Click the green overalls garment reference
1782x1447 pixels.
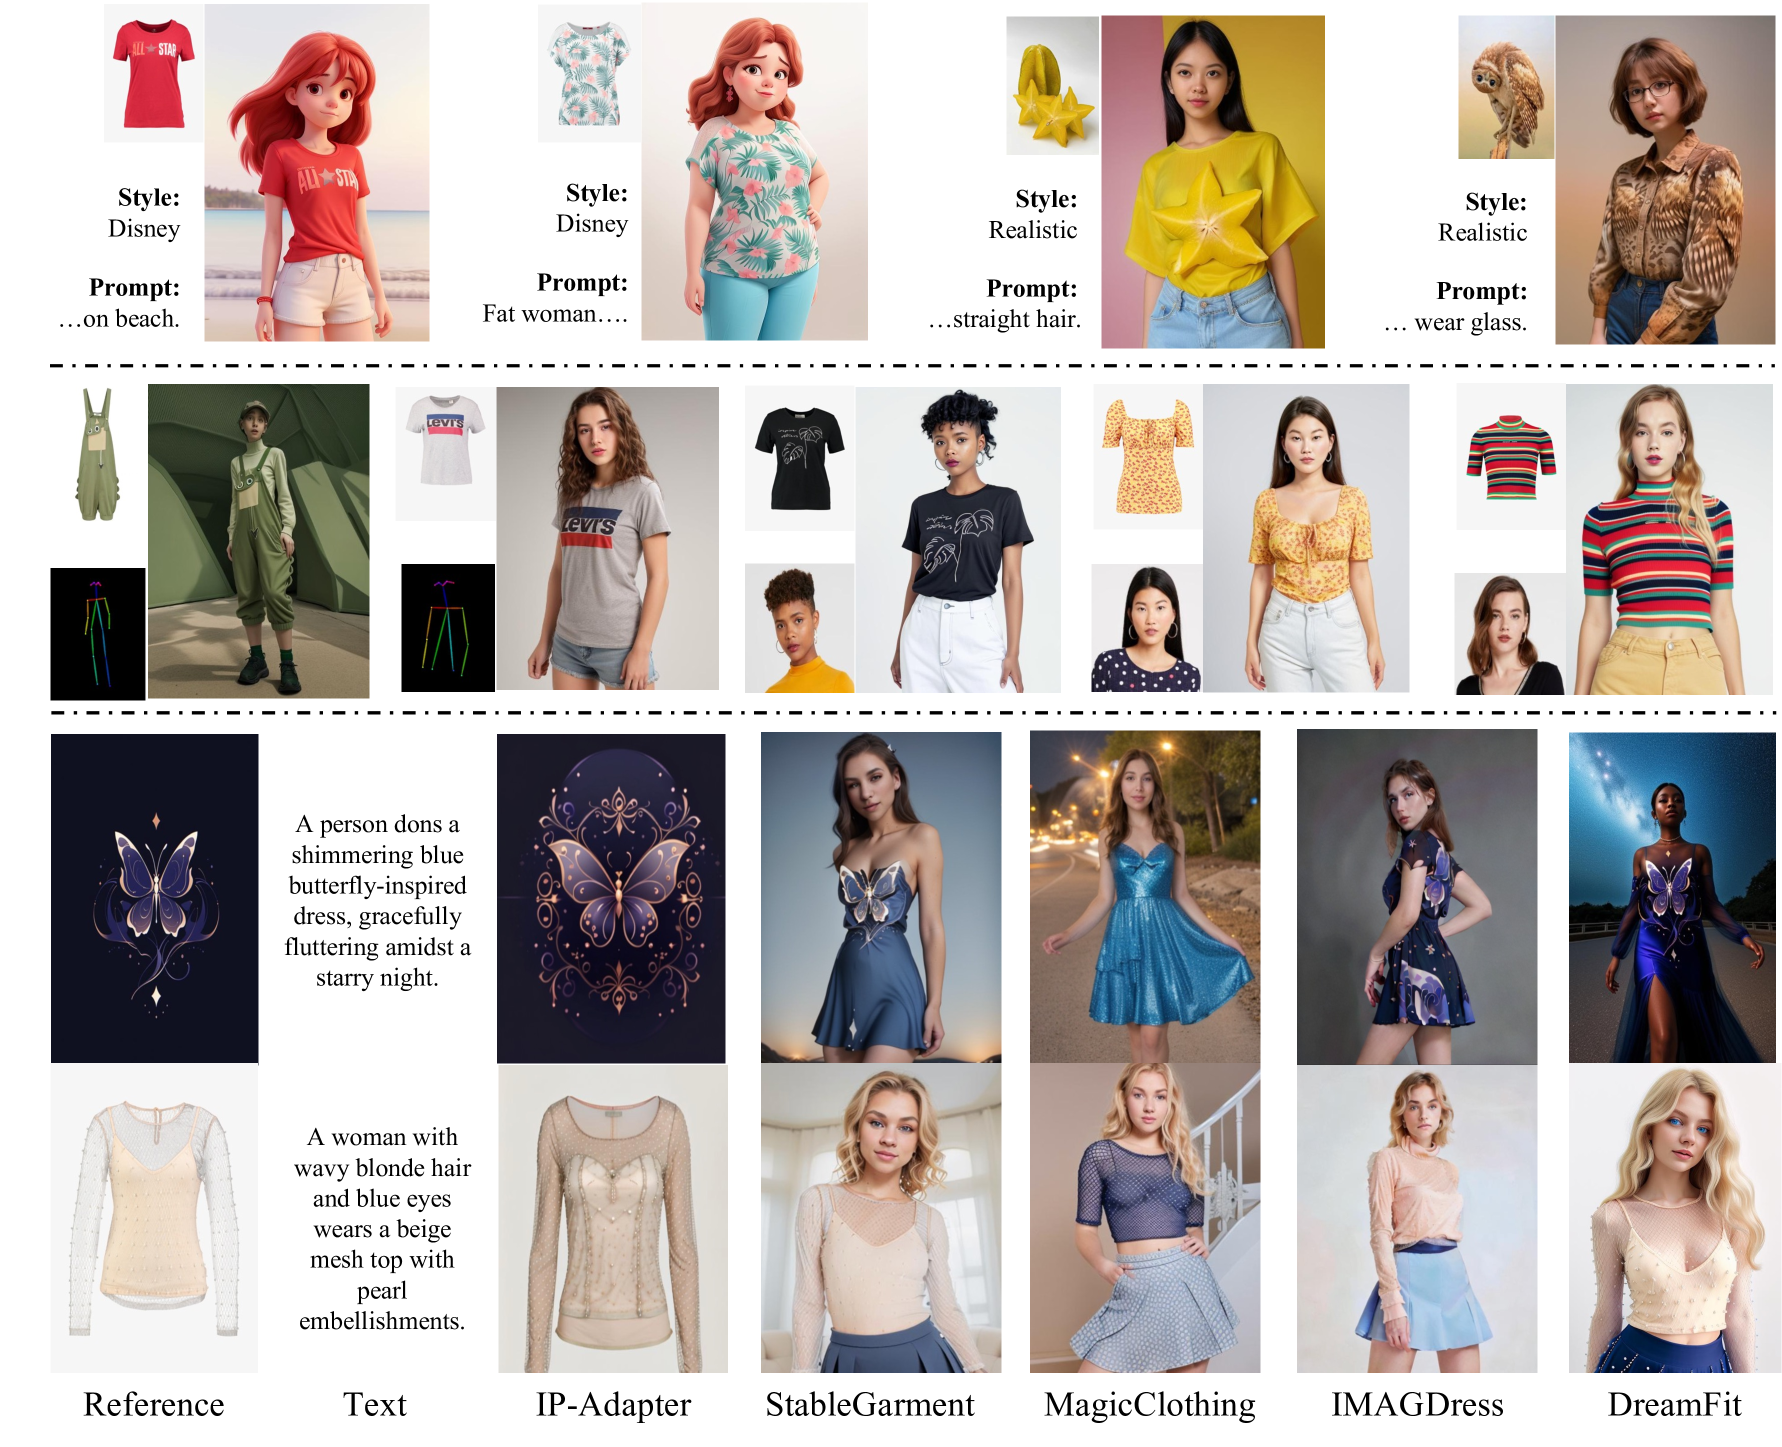[98, 455]
